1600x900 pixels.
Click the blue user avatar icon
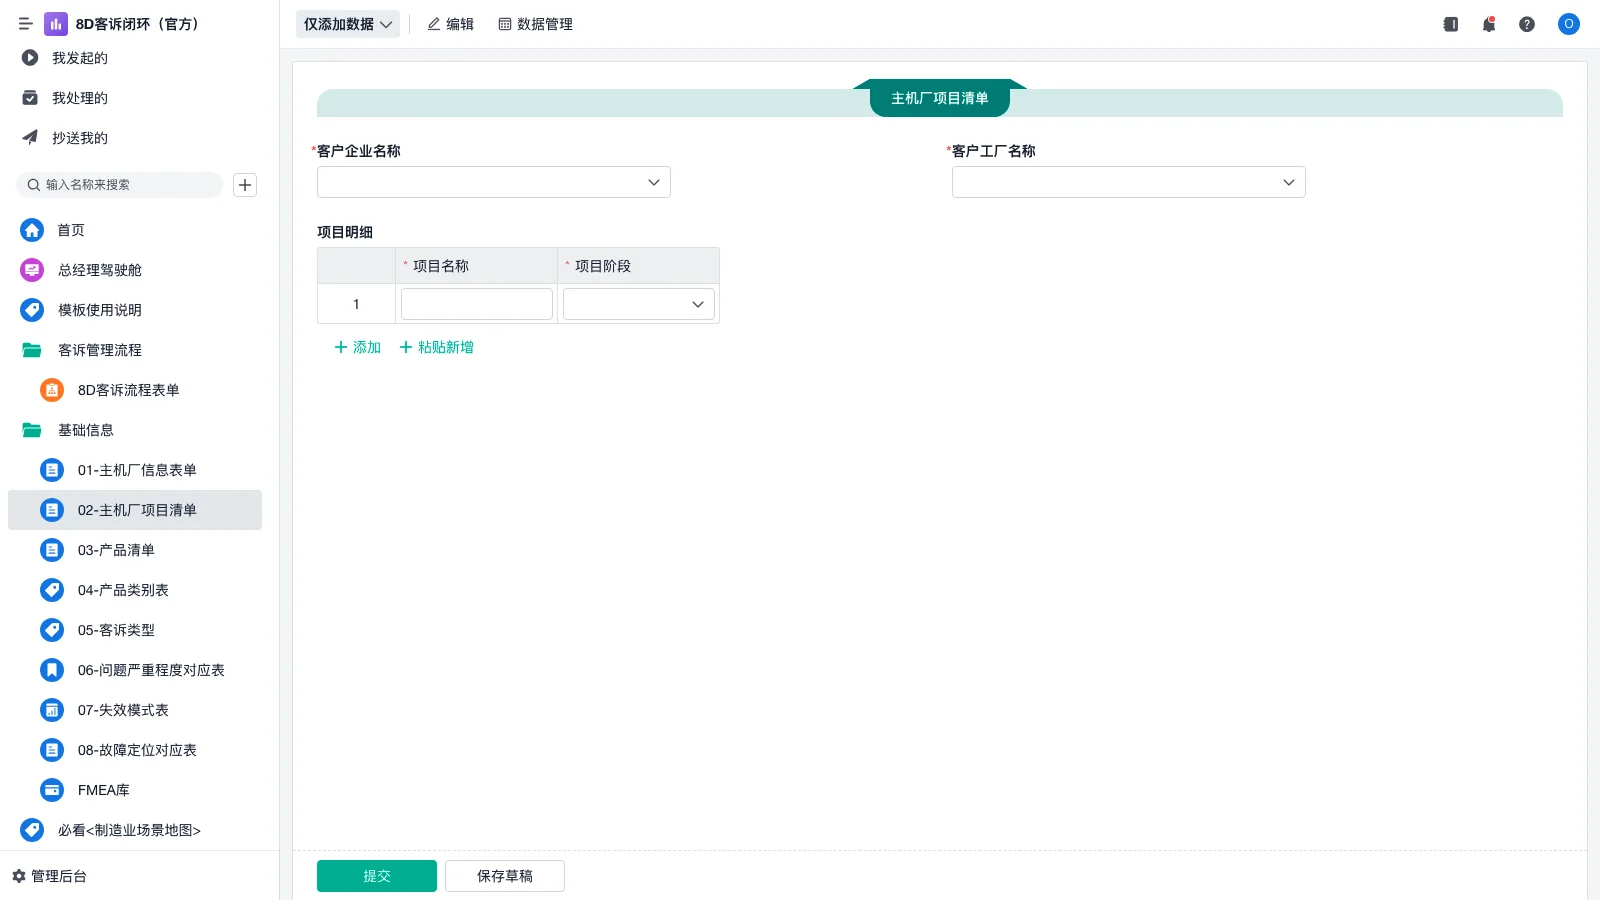[1568, 24]
